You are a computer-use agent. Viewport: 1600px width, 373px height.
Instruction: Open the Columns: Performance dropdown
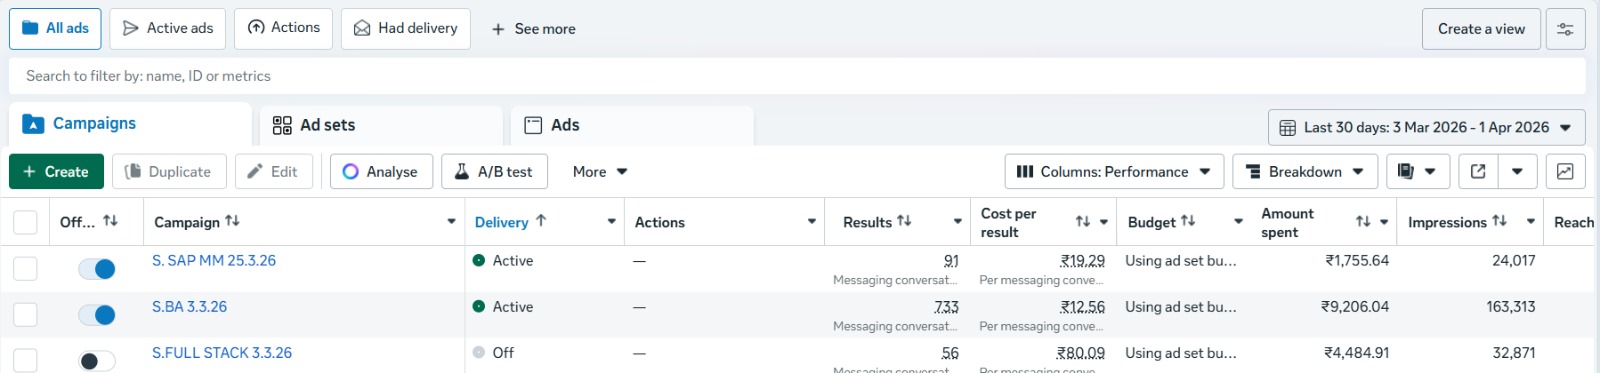coord(1113,172)
